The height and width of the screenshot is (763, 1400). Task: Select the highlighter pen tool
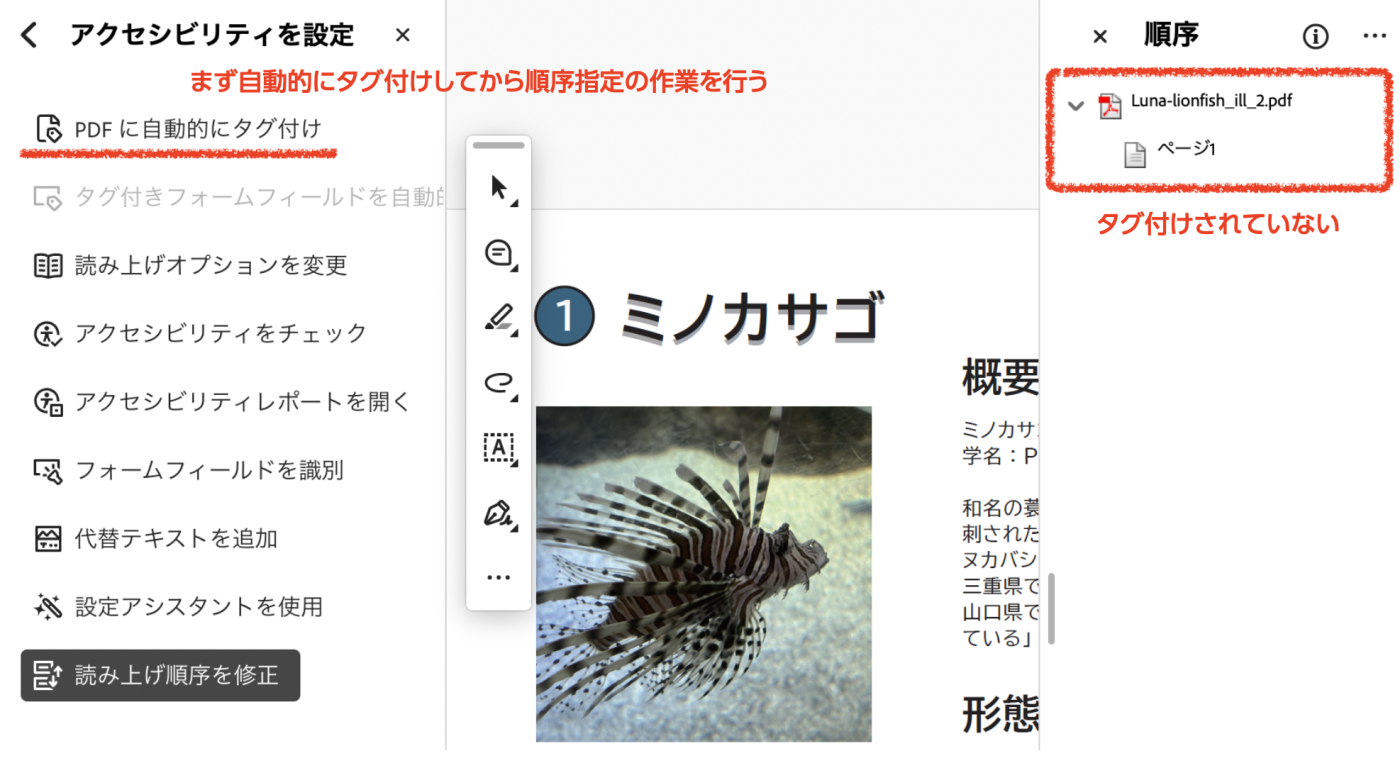pos(499,318)
